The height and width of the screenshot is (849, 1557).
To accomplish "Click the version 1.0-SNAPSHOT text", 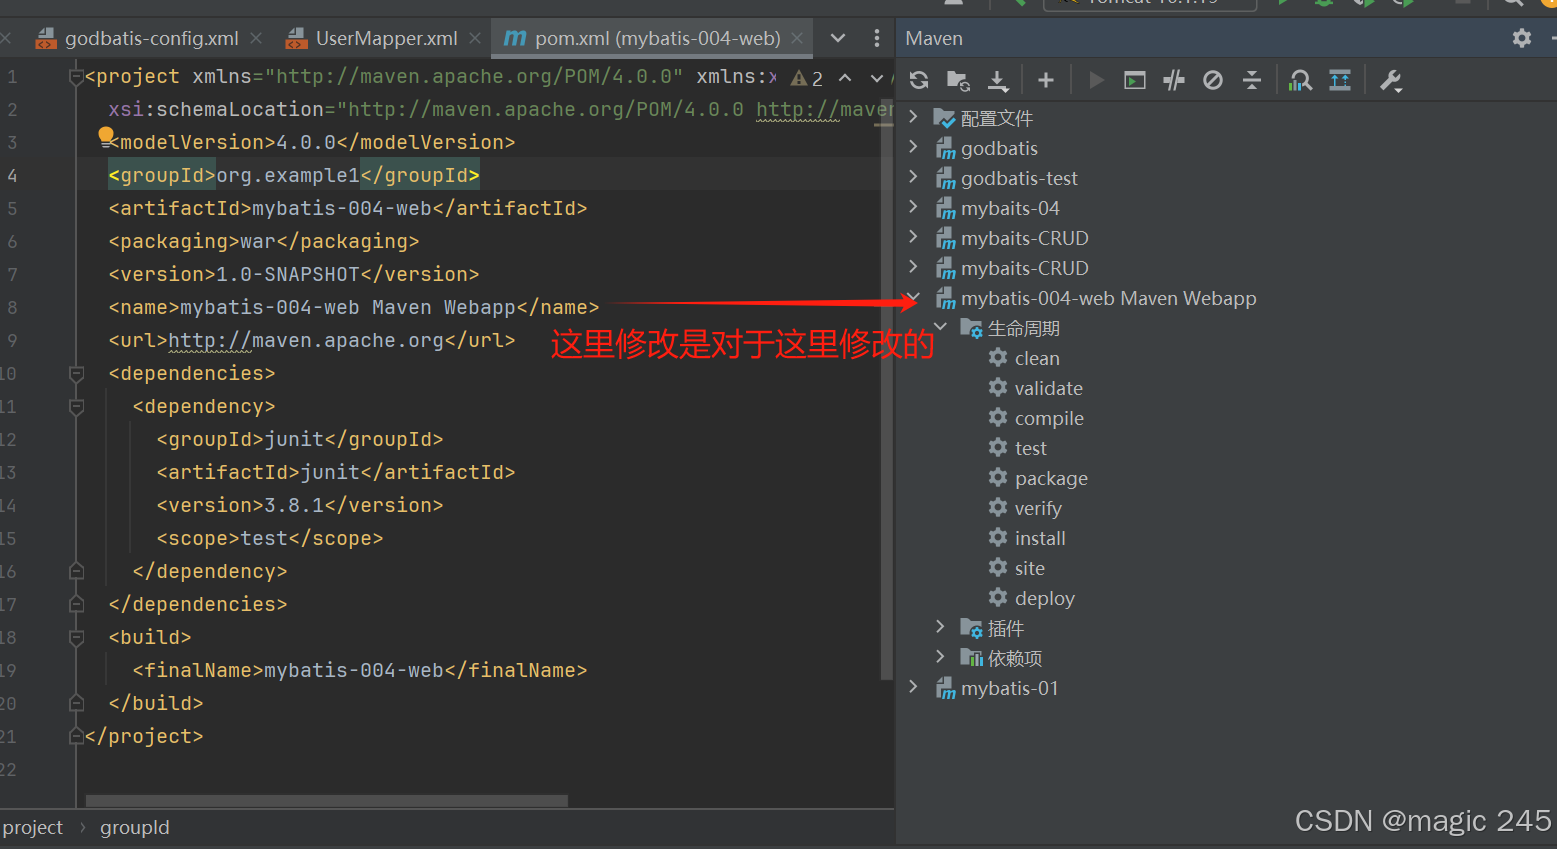I will pos(287,274).
